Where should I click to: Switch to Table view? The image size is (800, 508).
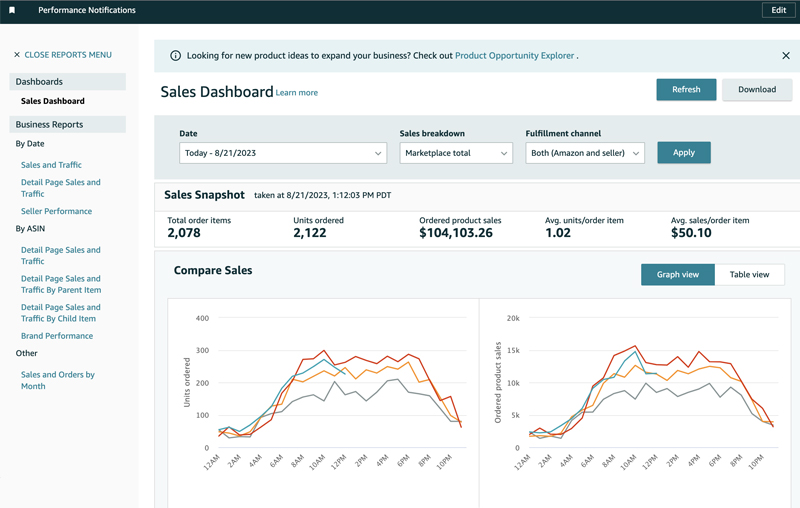[749, 274]
